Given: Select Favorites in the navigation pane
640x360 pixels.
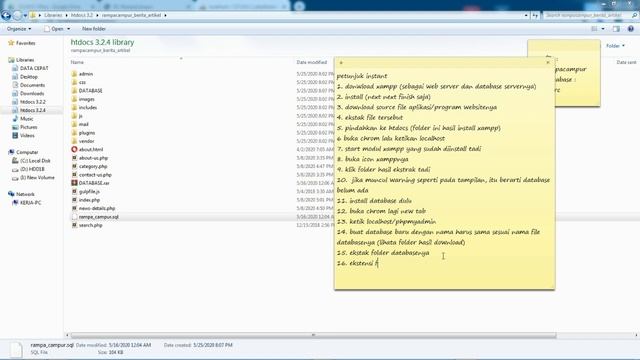Looking at the screenshot, I should [25, 43].
